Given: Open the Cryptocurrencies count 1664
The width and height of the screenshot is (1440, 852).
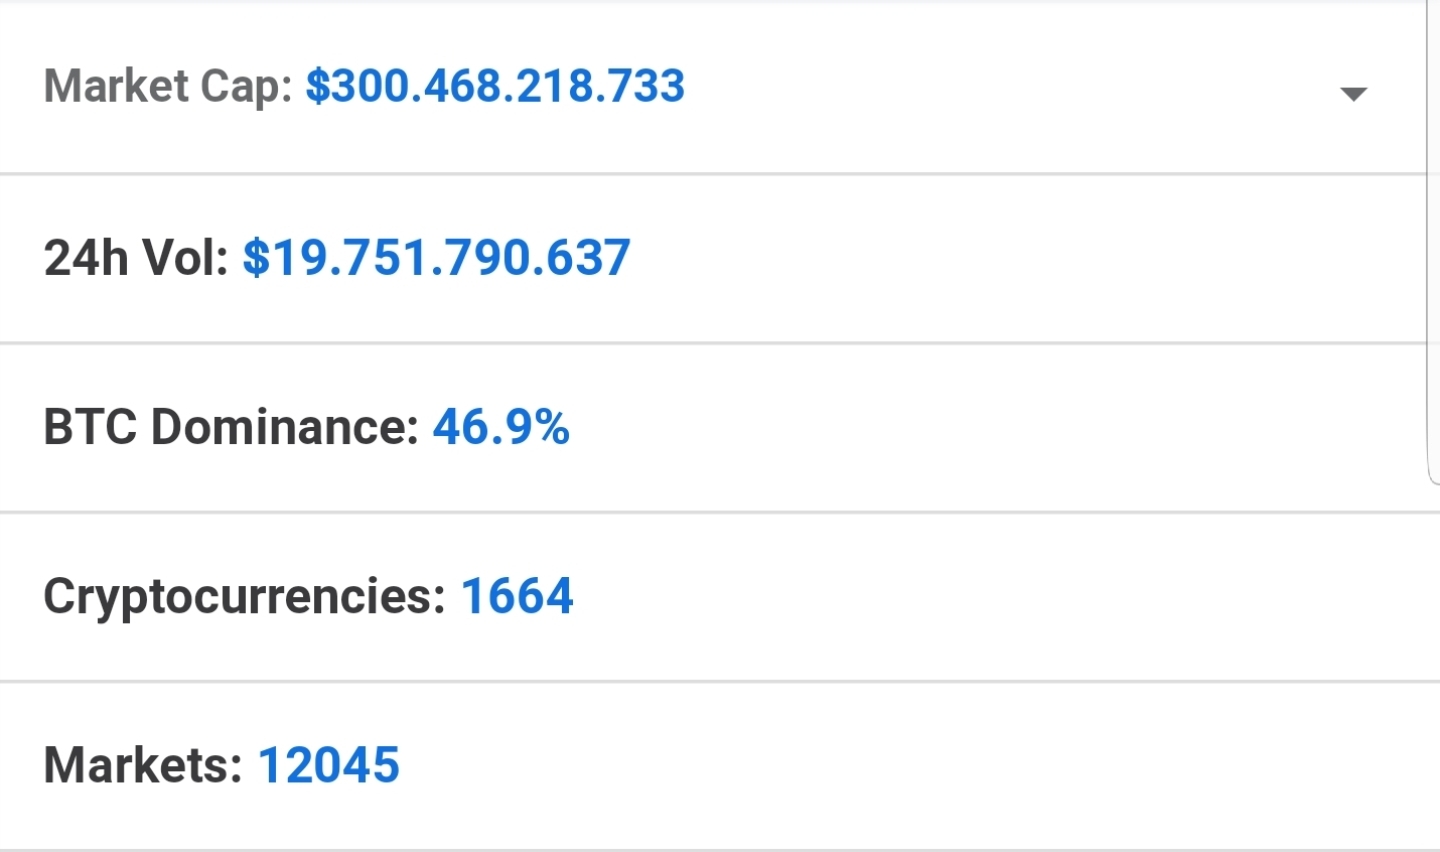Looking at the screenshot, I should click(517, 597).
